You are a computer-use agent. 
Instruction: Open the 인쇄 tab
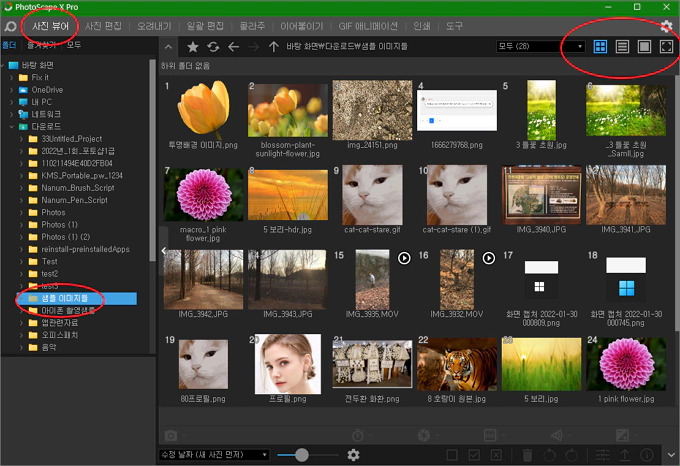tap(422, 26)
